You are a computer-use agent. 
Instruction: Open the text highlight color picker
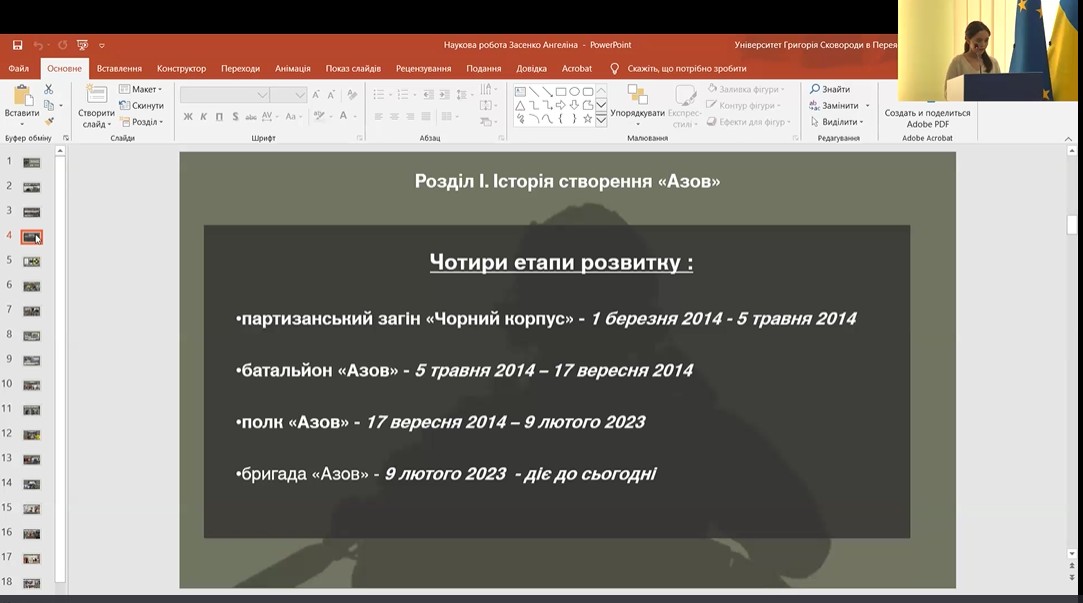(318, 117)
